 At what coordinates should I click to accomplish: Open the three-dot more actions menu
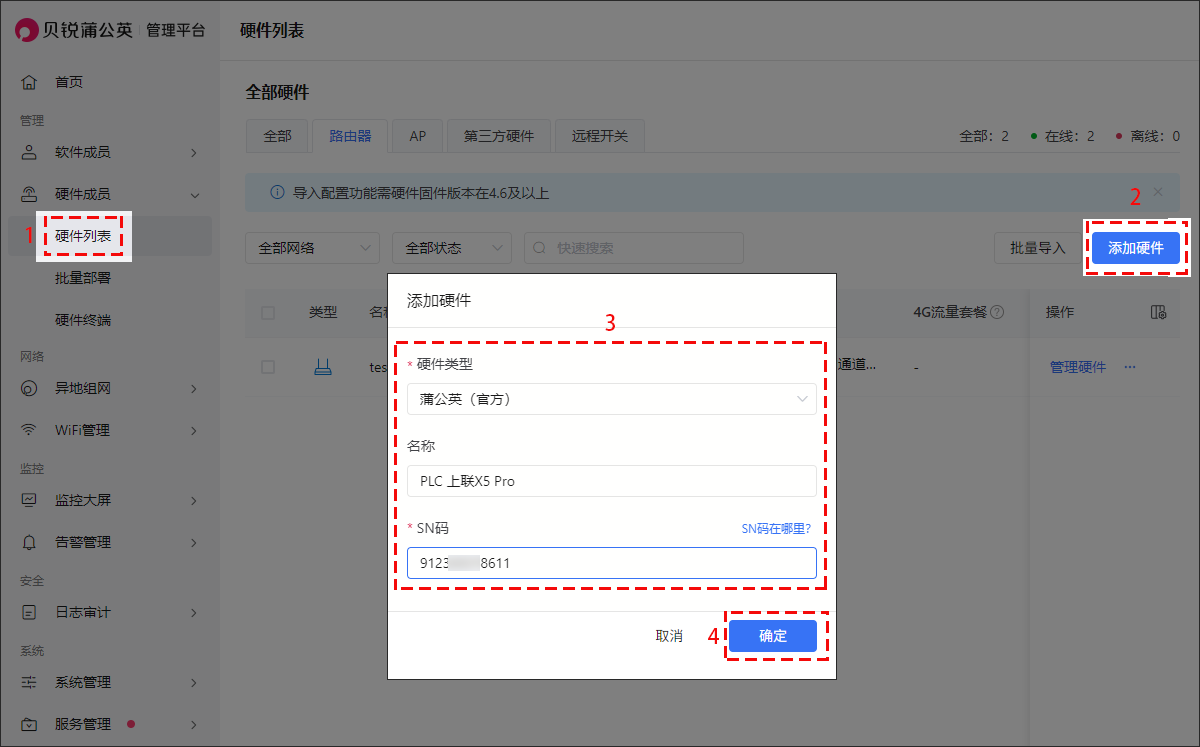coord(1130,367)
